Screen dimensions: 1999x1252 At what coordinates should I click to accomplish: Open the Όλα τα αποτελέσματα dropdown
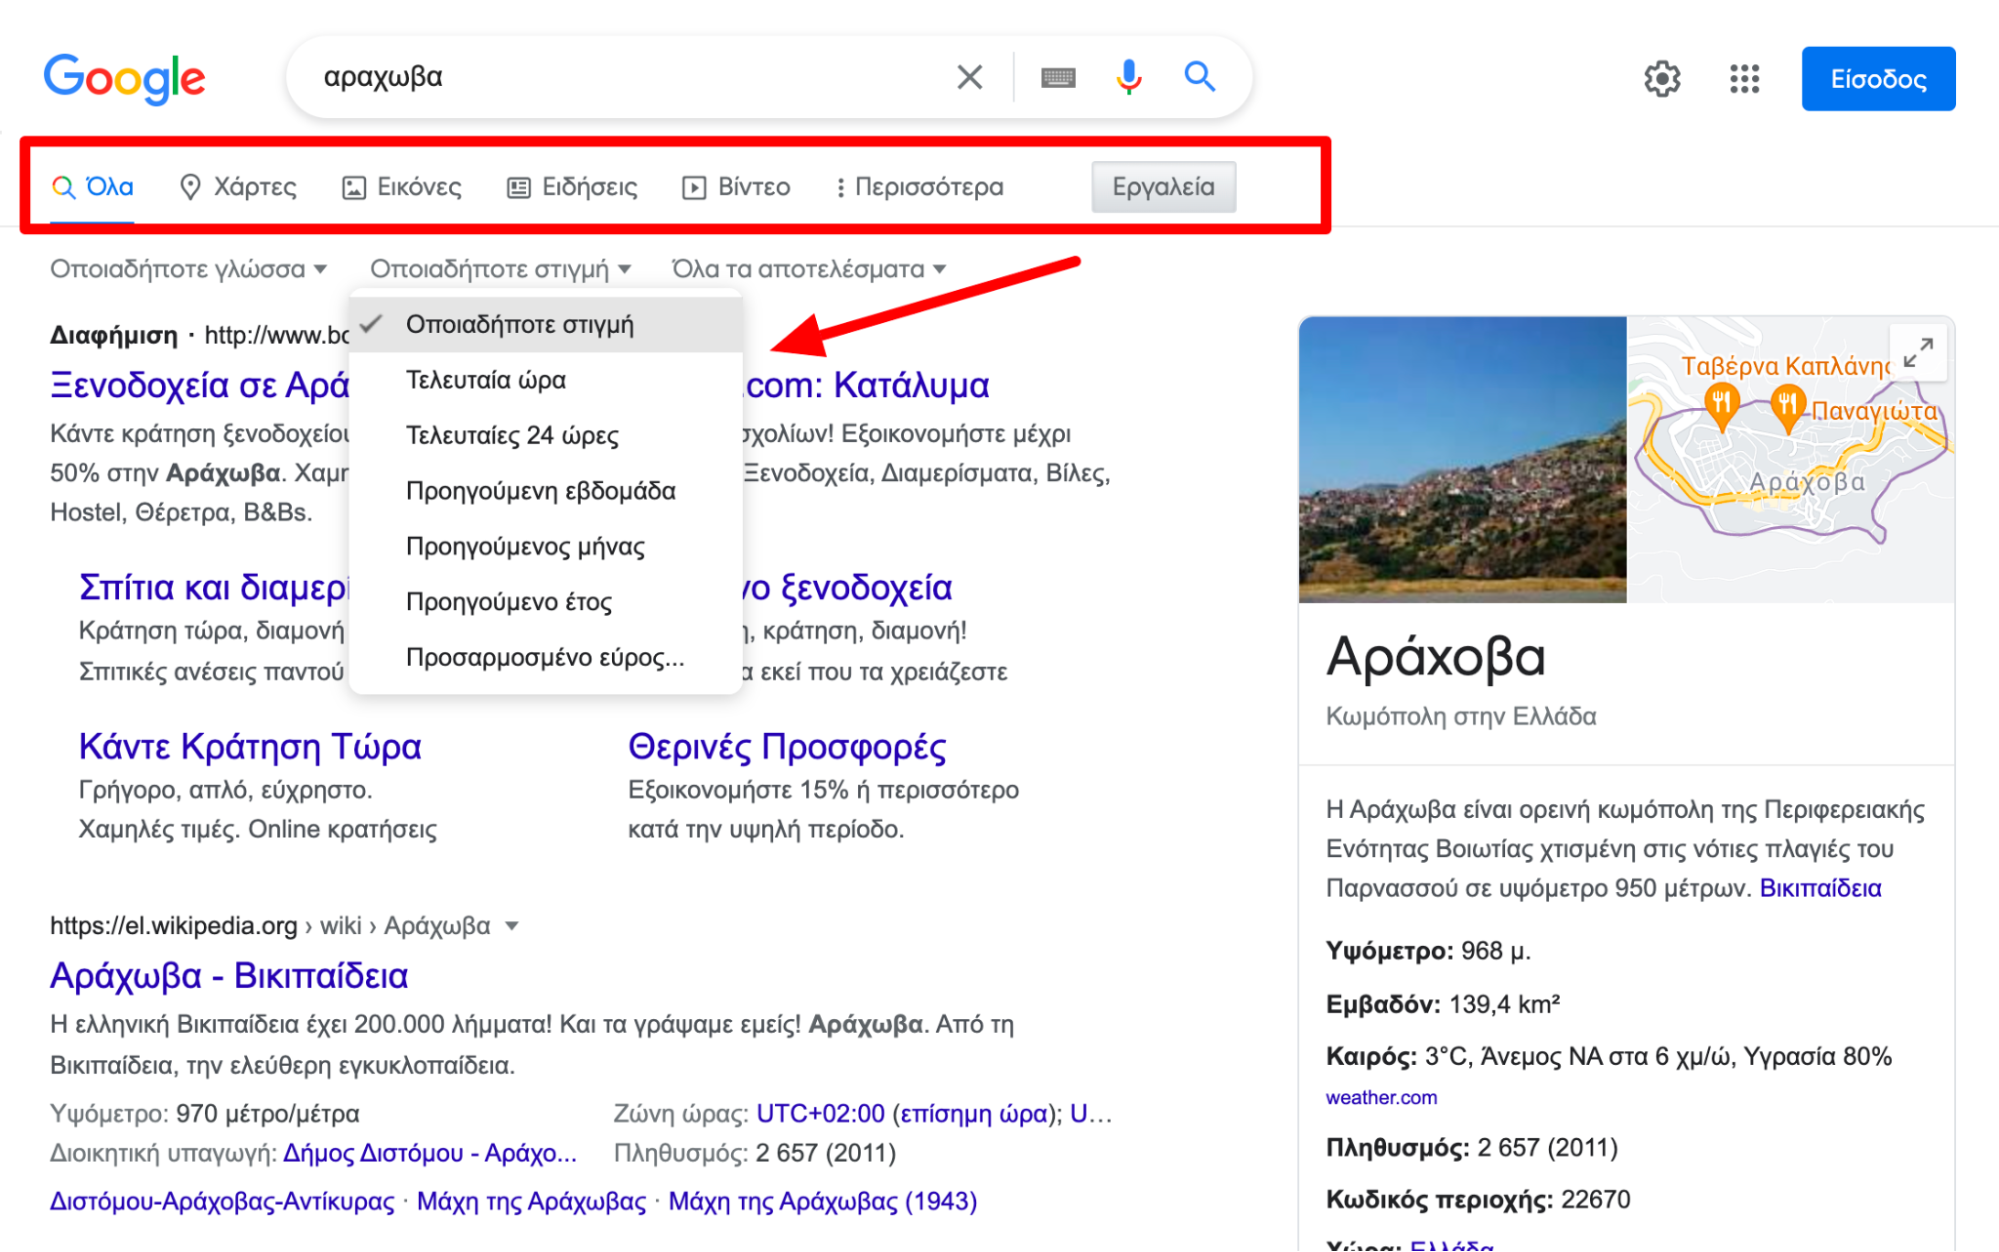coord(809,269)
